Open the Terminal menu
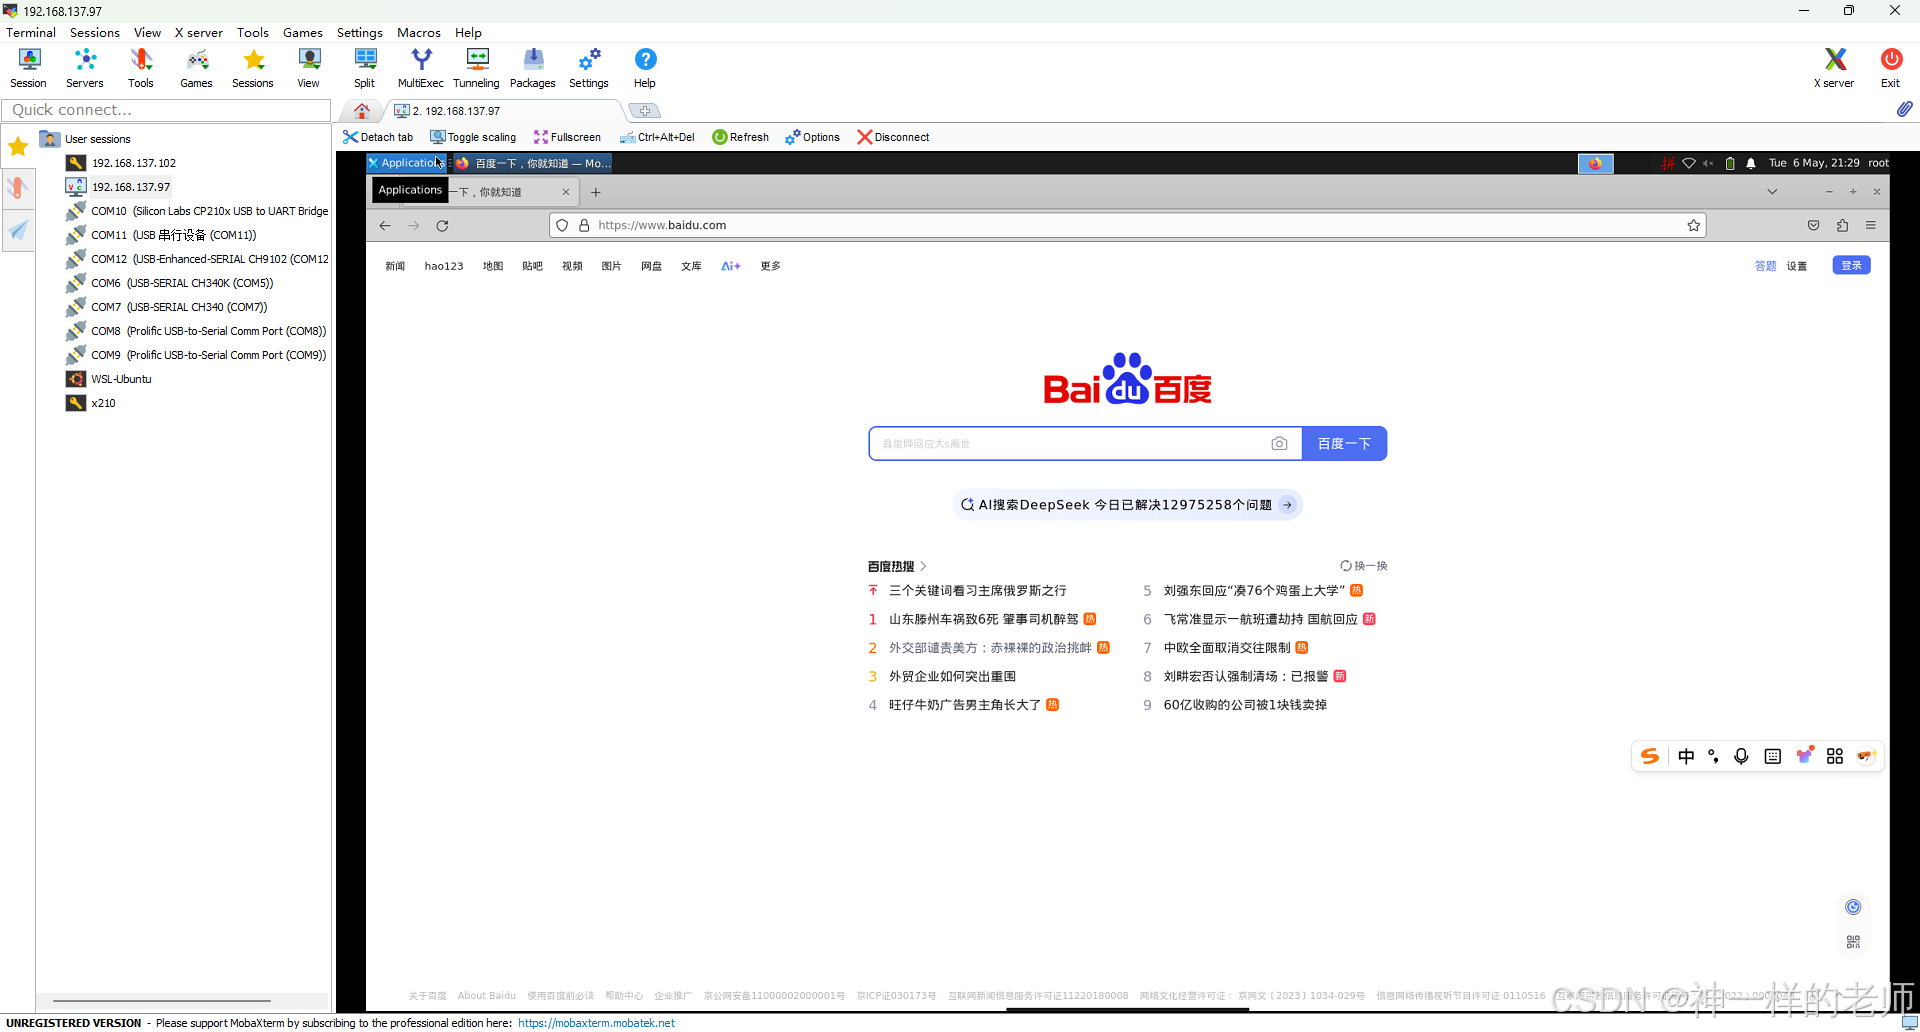Image resolution: width=1920 pixels, height=1032 pixels. click(x=31, y=33)
